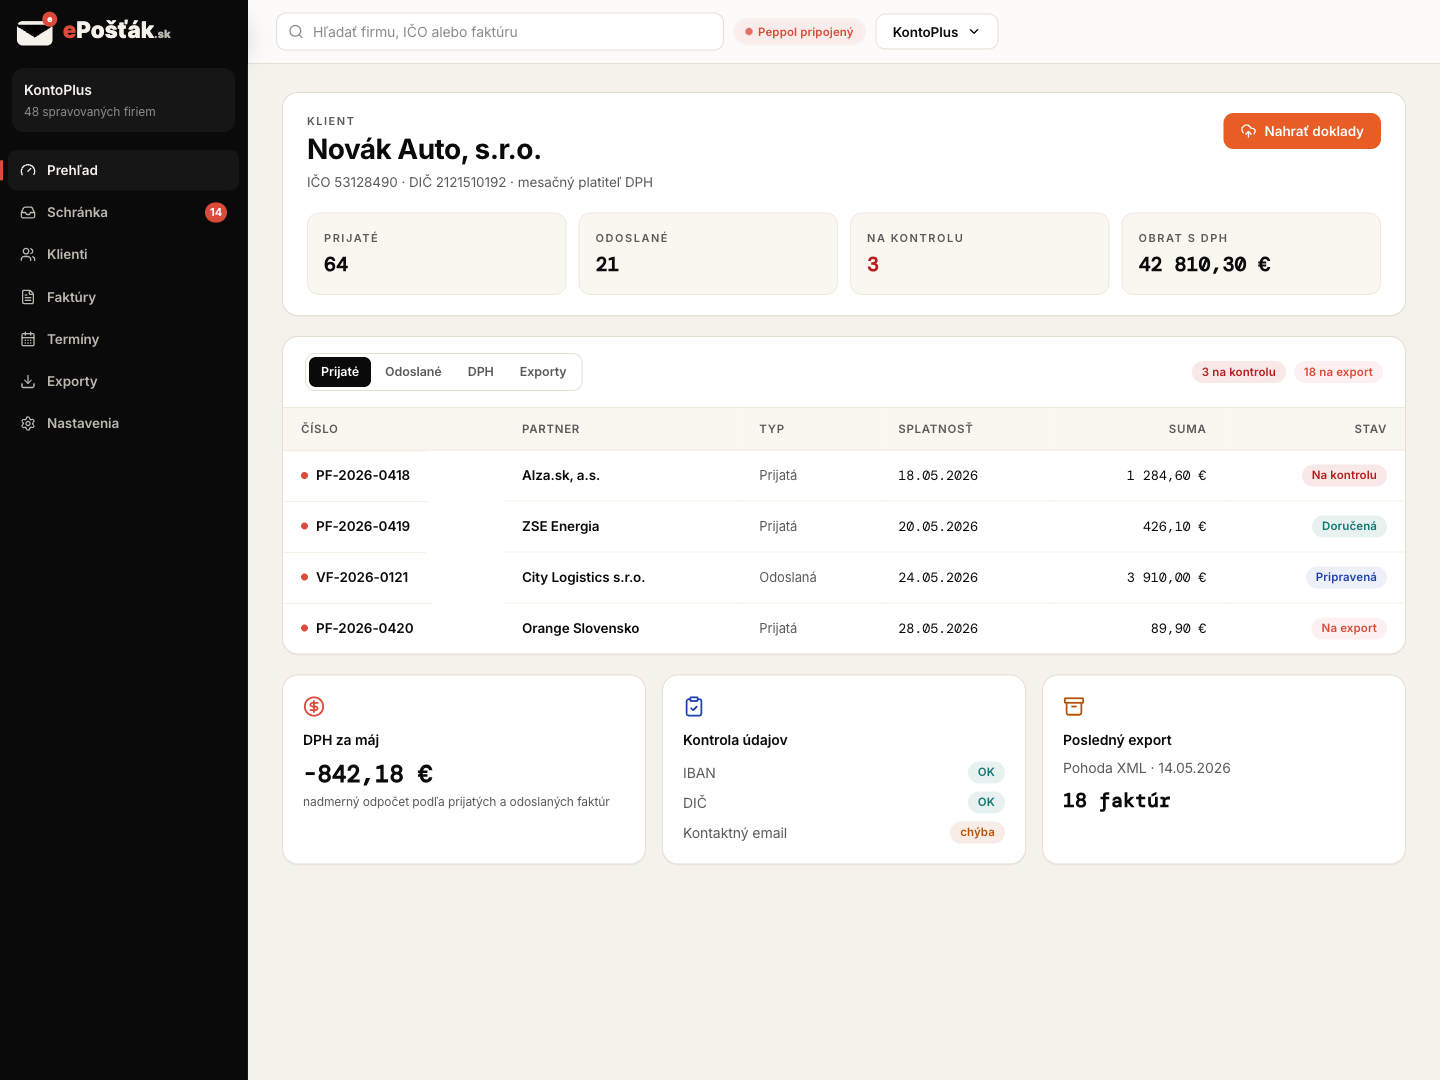Click the Posledný export archive box icon
This screenshot has height=1080, width=1440.
1074,707
